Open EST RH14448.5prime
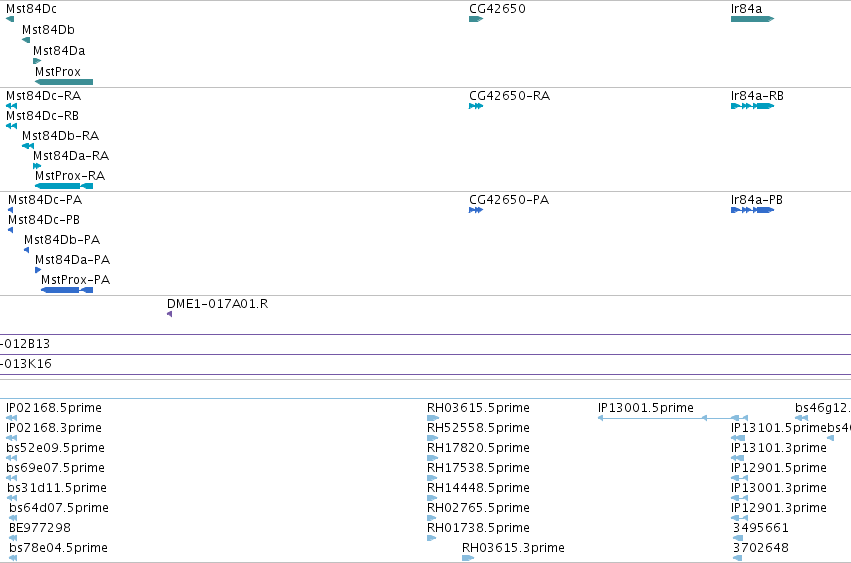Image resolution: width=851 pixels, height=563 pixels. pos(479,488)
